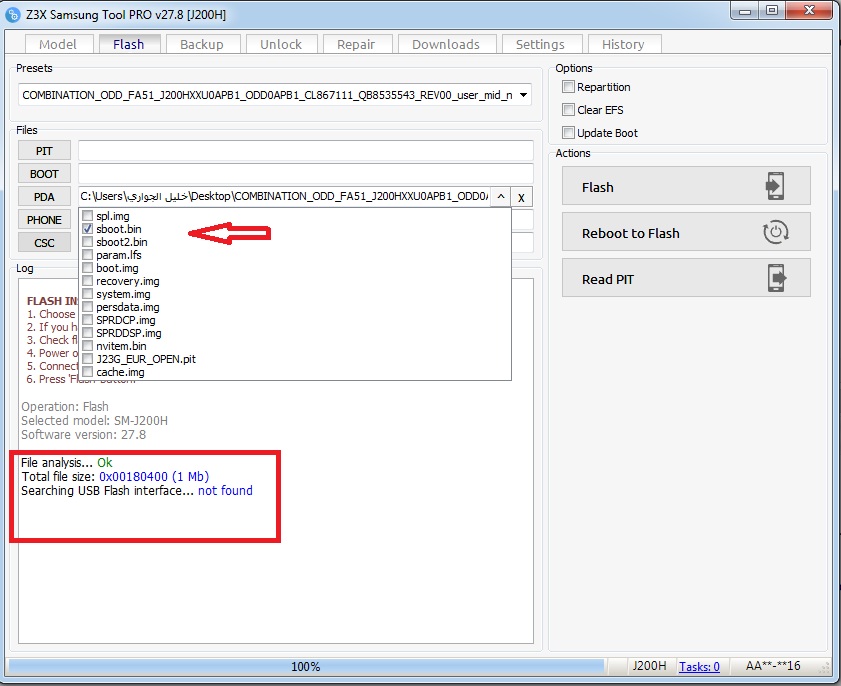Image resolution: width=841 pixels, height=686 pixels.
Task: Click 'File analysis... Ok' log line
Action: [67, 462]
